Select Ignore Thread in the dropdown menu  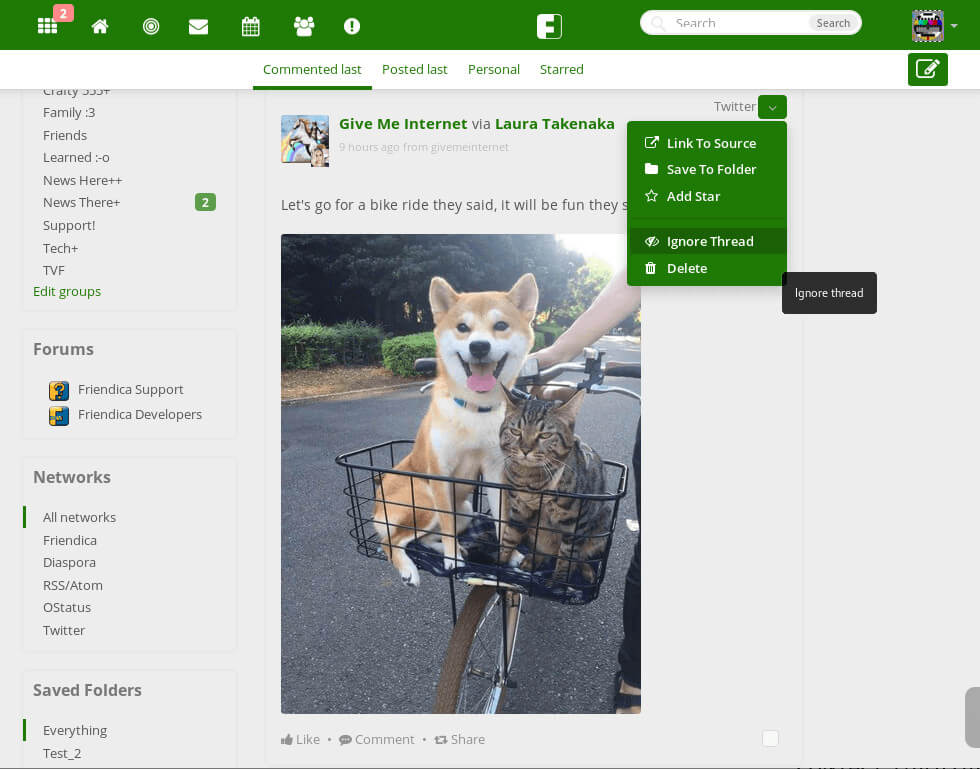click(709, 241)
